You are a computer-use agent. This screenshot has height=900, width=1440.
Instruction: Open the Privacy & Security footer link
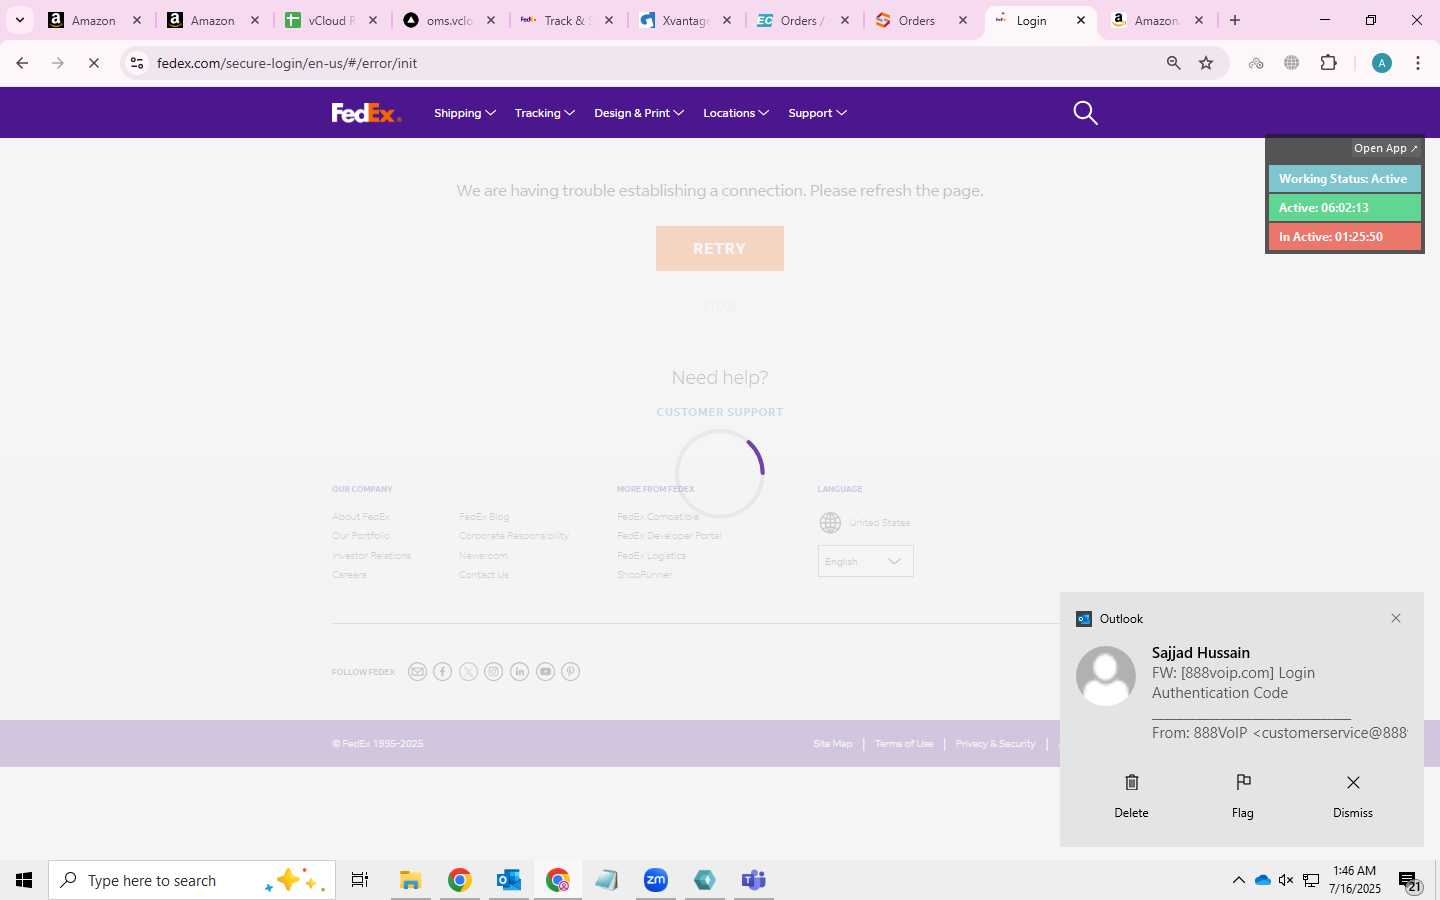tap(996, 744)
